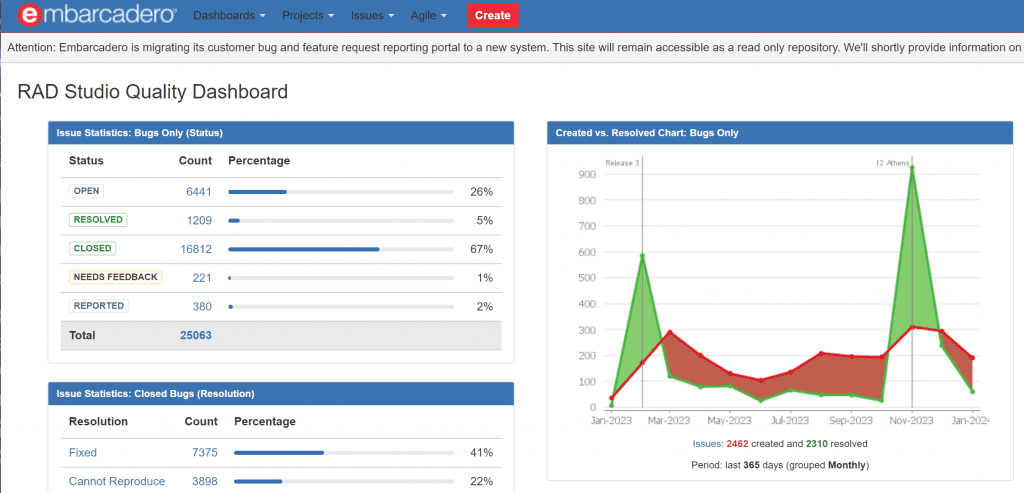
Task: Click the RESOLVED status badge
Action: (98, 220)
